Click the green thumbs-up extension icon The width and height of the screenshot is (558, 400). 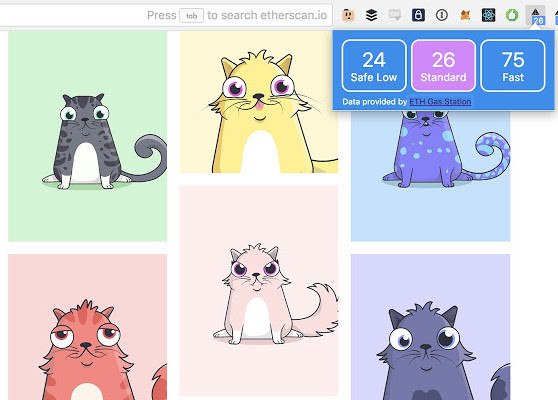[x=512, y=15]
